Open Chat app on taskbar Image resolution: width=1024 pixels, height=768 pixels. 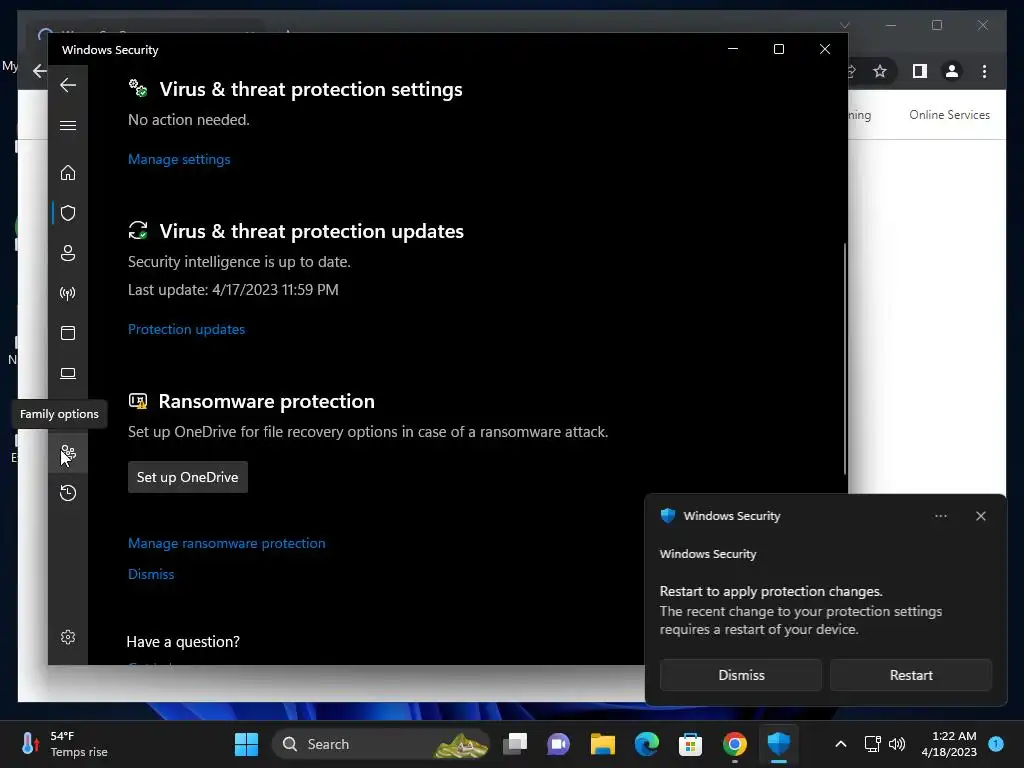point(558,744)
